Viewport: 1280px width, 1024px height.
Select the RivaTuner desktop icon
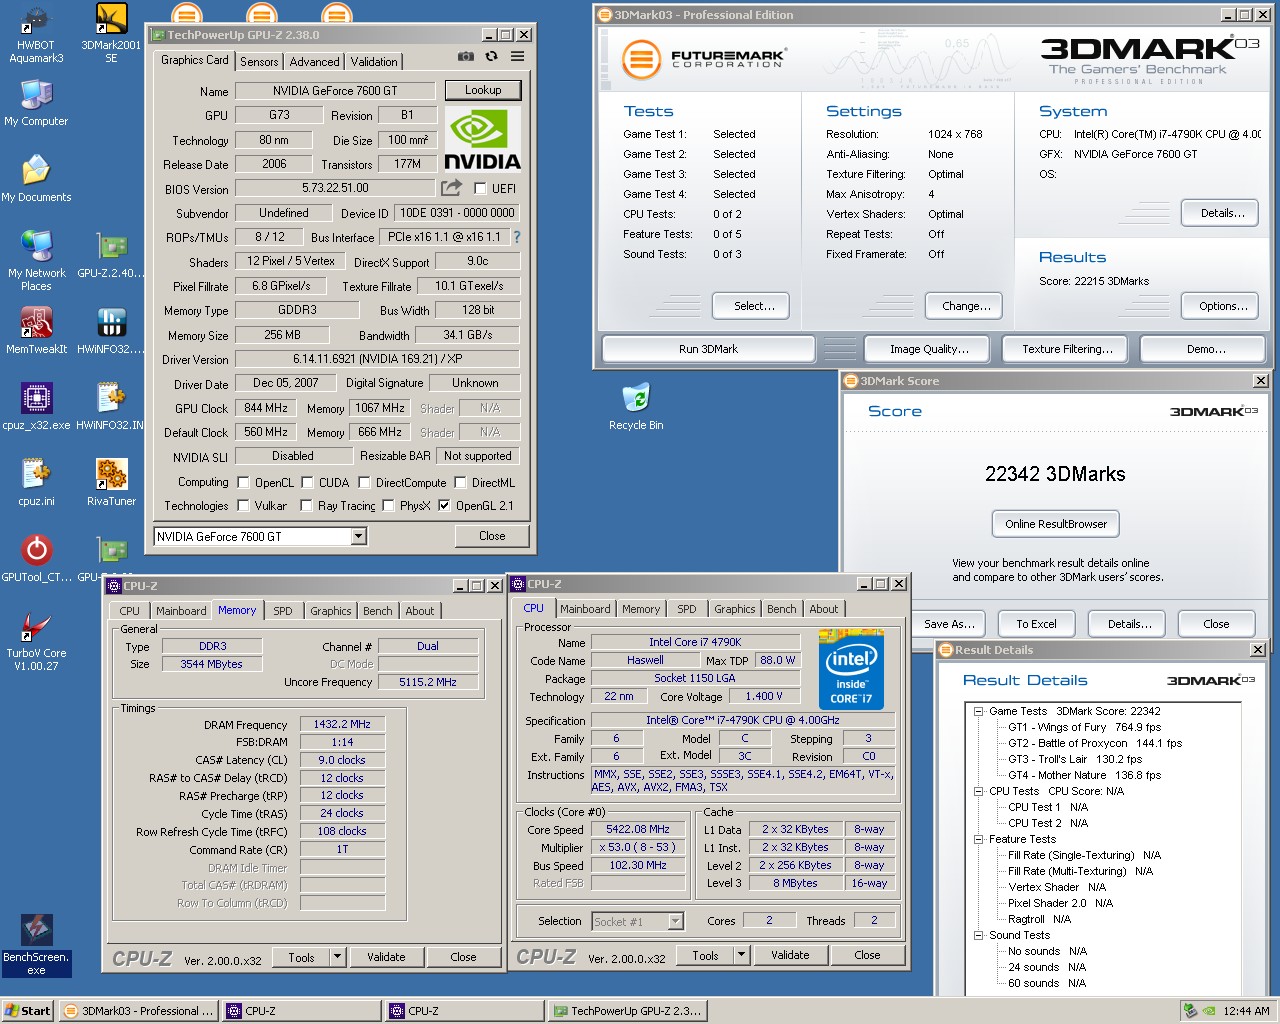pos(111,482)
